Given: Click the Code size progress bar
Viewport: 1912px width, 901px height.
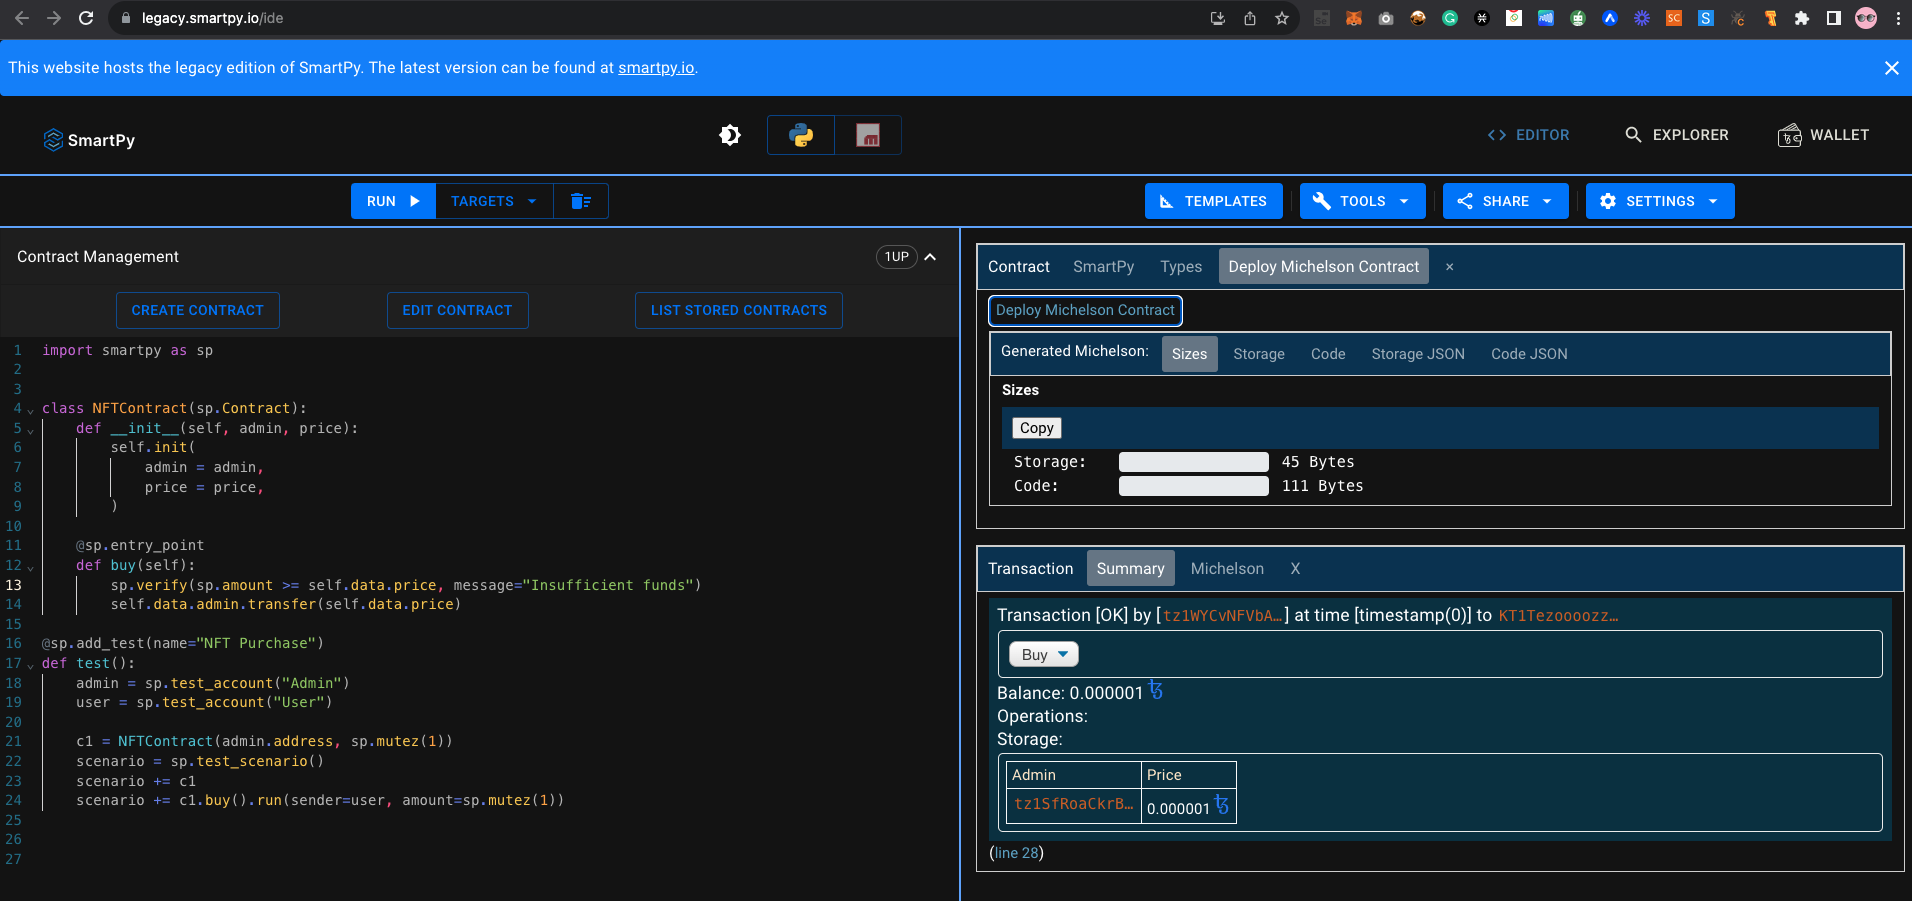Looking at the screenshot, I should (1193, 486).
